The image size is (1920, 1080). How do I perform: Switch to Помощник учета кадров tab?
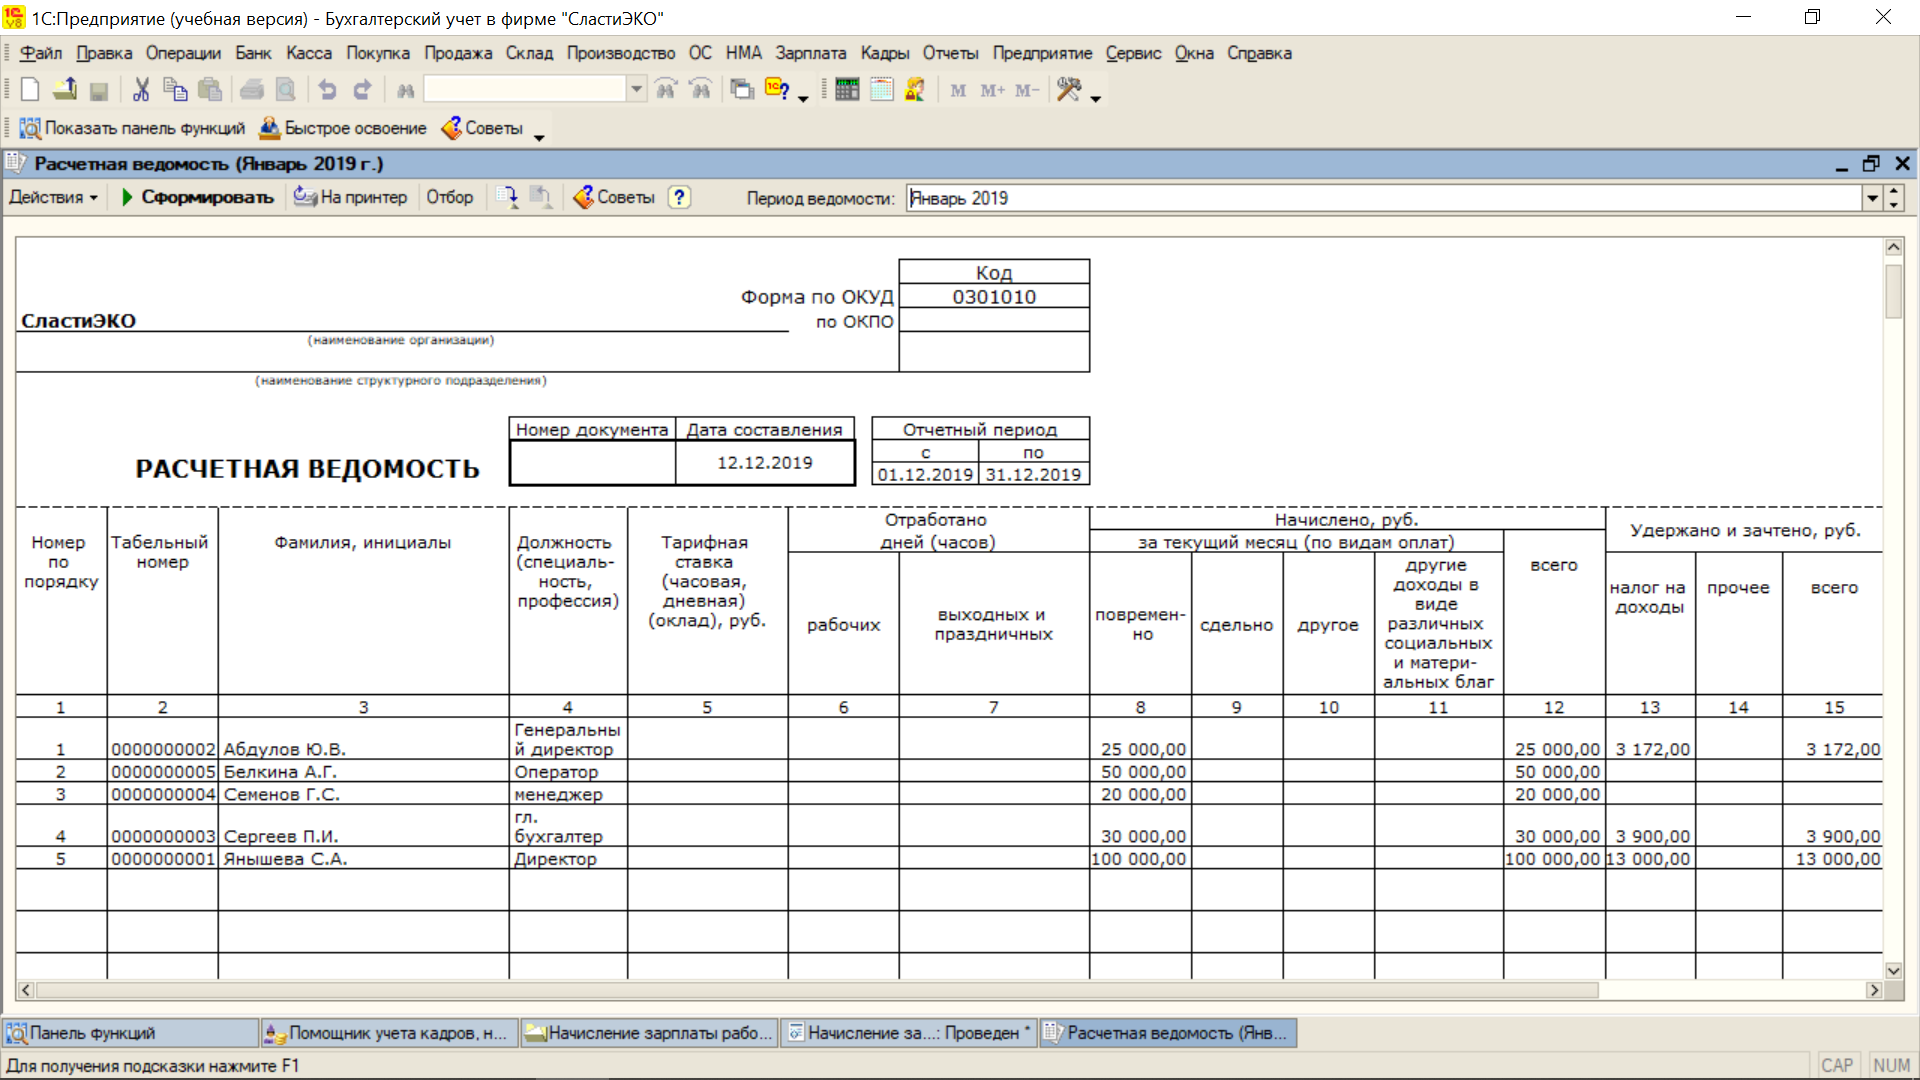click(389, 1033)
